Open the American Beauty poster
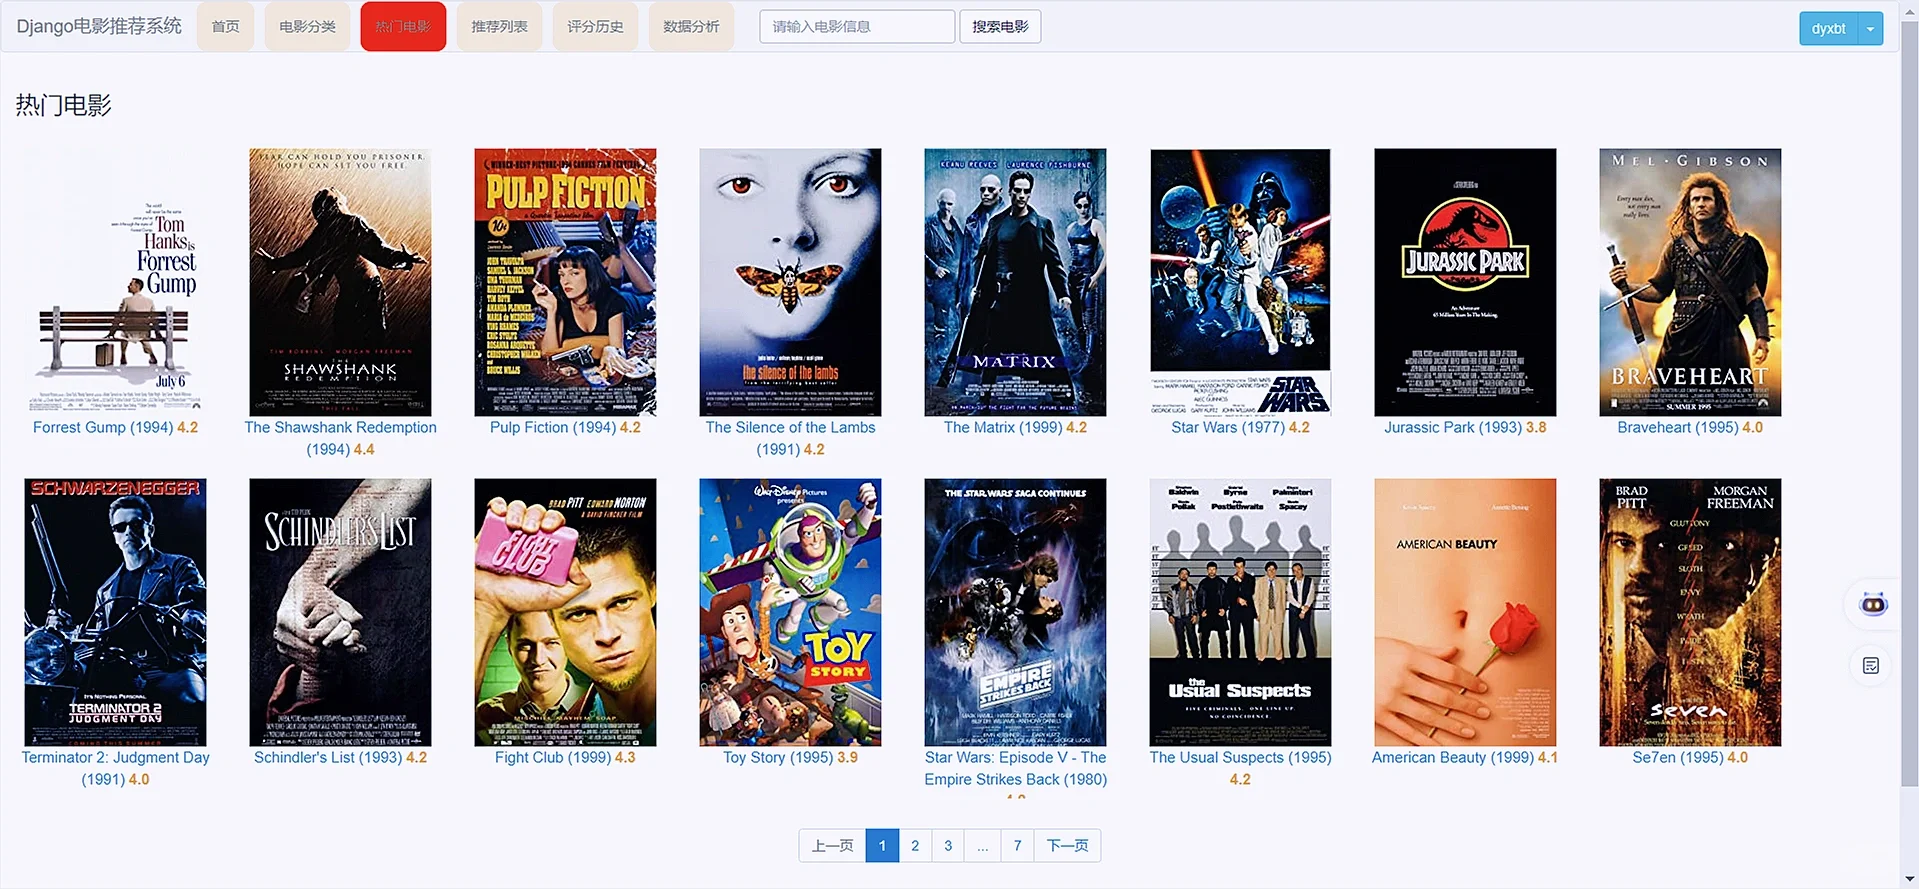This screenshot has height=889, width=1919. click(x=1465, y=612)
